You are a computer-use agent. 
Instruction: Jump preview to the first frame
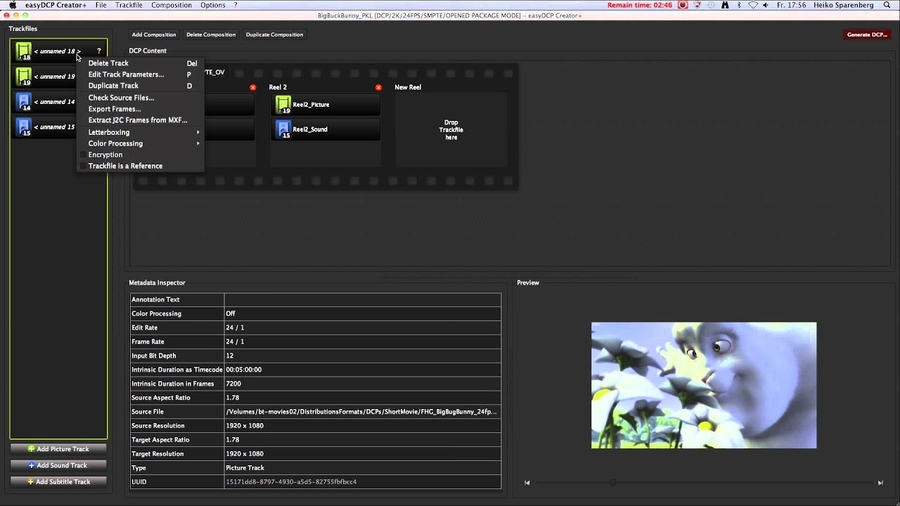527,483
